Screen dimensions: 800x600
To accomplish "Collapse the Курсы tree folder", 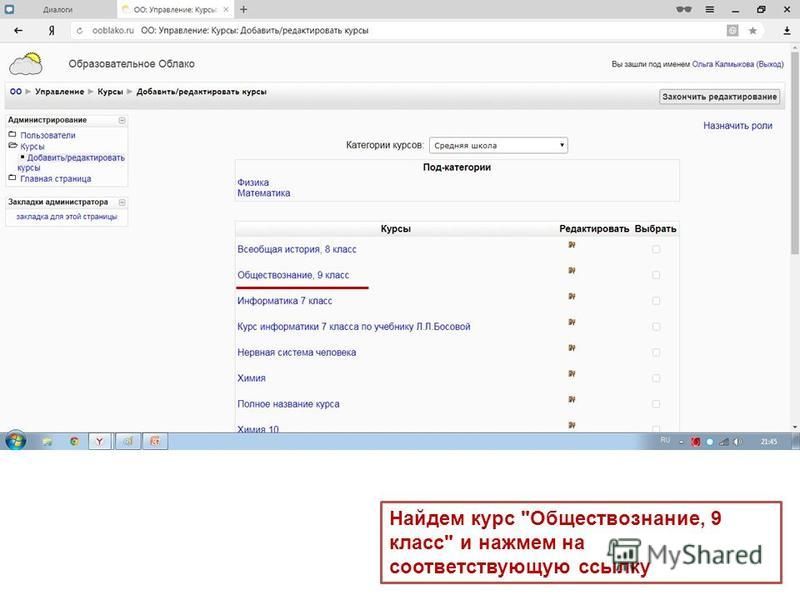I will 13,146.
